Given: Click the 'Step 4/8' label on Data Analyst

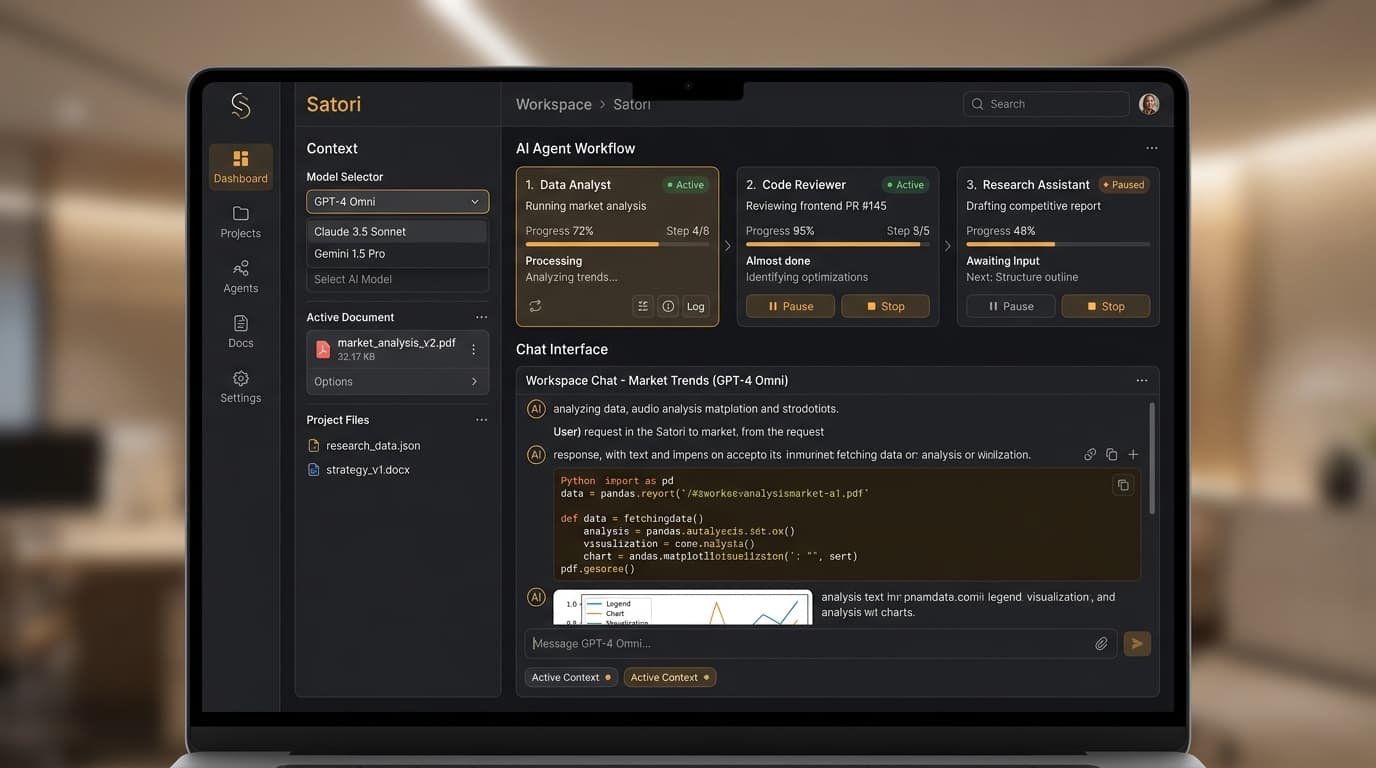Looking at the screenshot, I should tap(688, 231).
